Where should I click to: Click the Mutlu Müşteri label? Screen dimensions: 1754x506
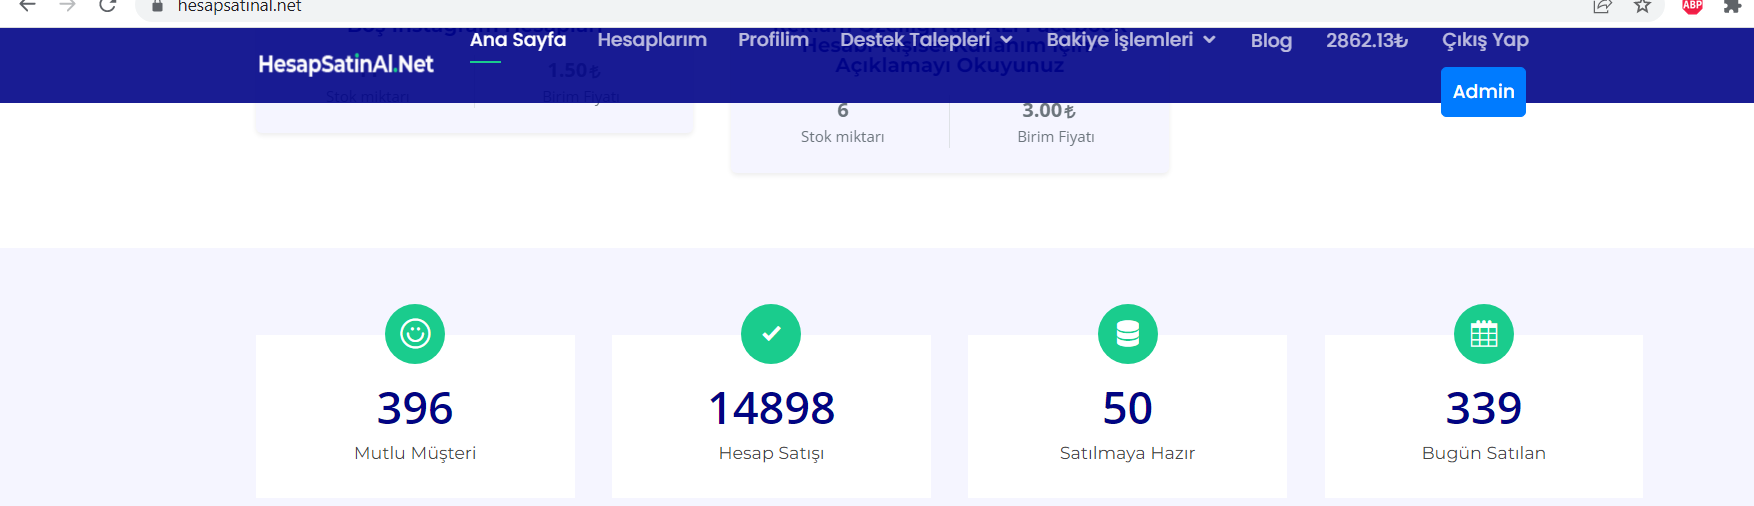(x=415, y=453)
